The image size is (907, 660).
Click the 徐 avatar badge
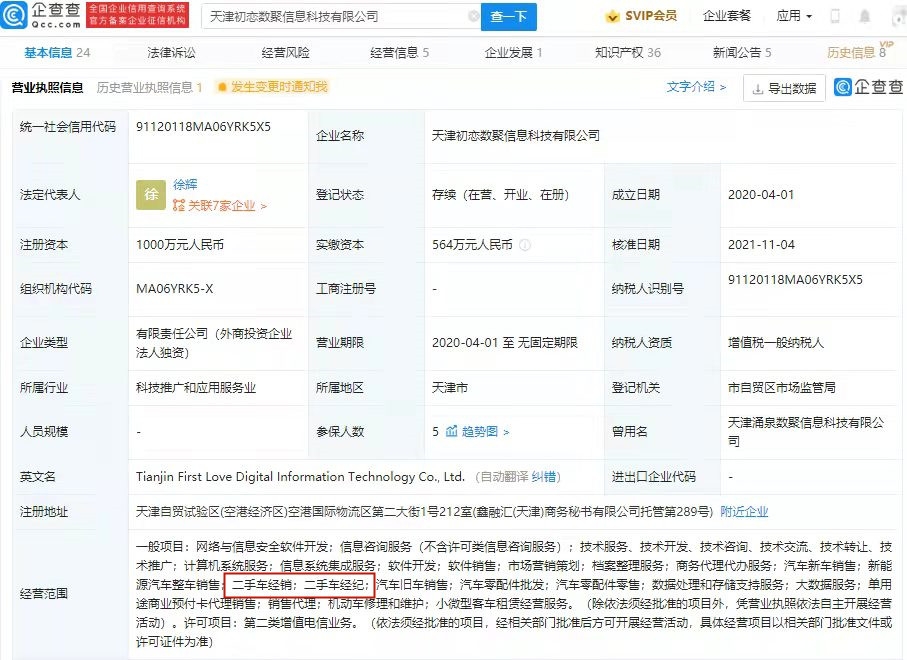pos(151,194)
